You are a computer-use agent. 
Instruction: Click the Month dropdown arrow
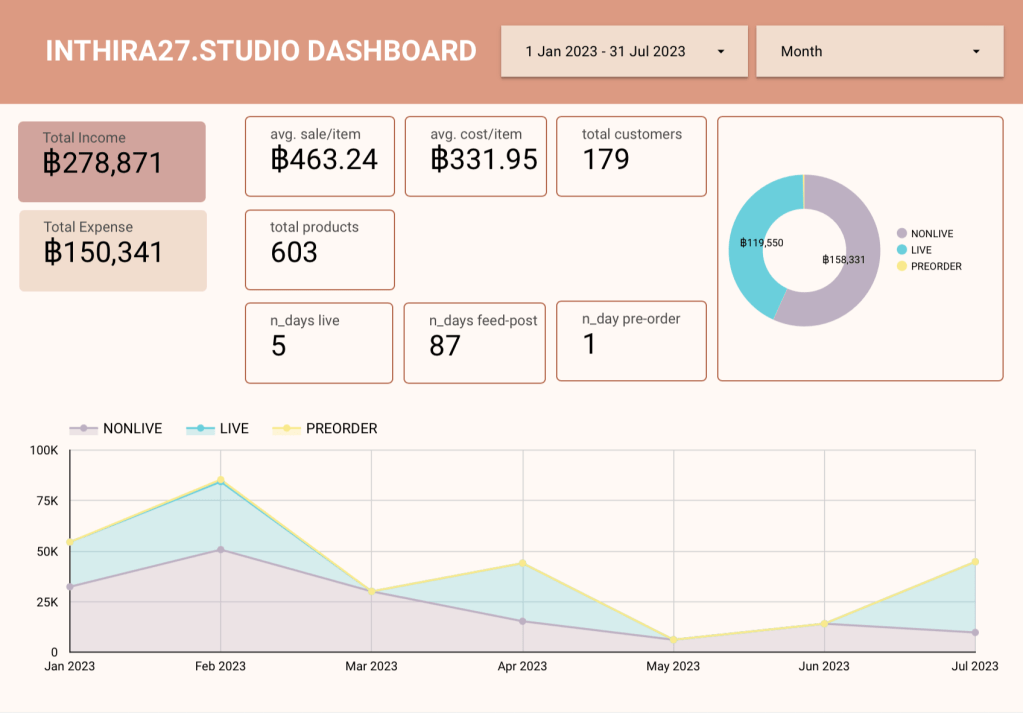coord(976,52)
